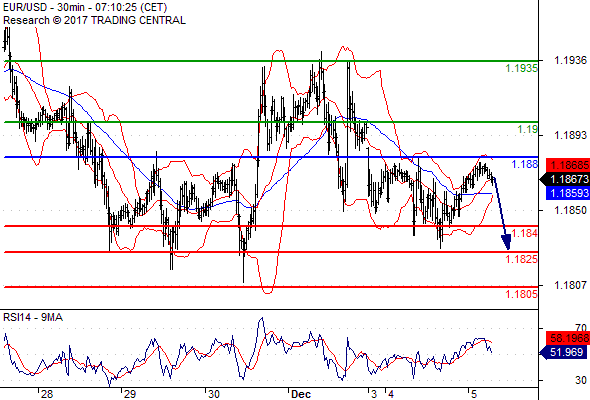Click the Dec date marker on time axis

coord(301,394)
